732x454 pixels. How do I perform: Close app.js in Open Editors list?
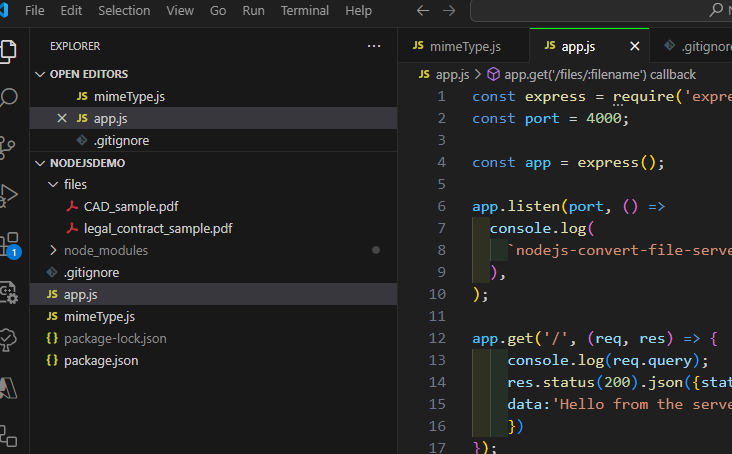(62, 118)
